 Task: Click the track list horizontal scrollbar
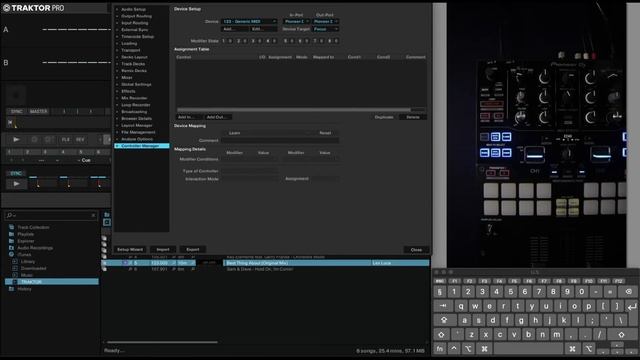(162, 342)
